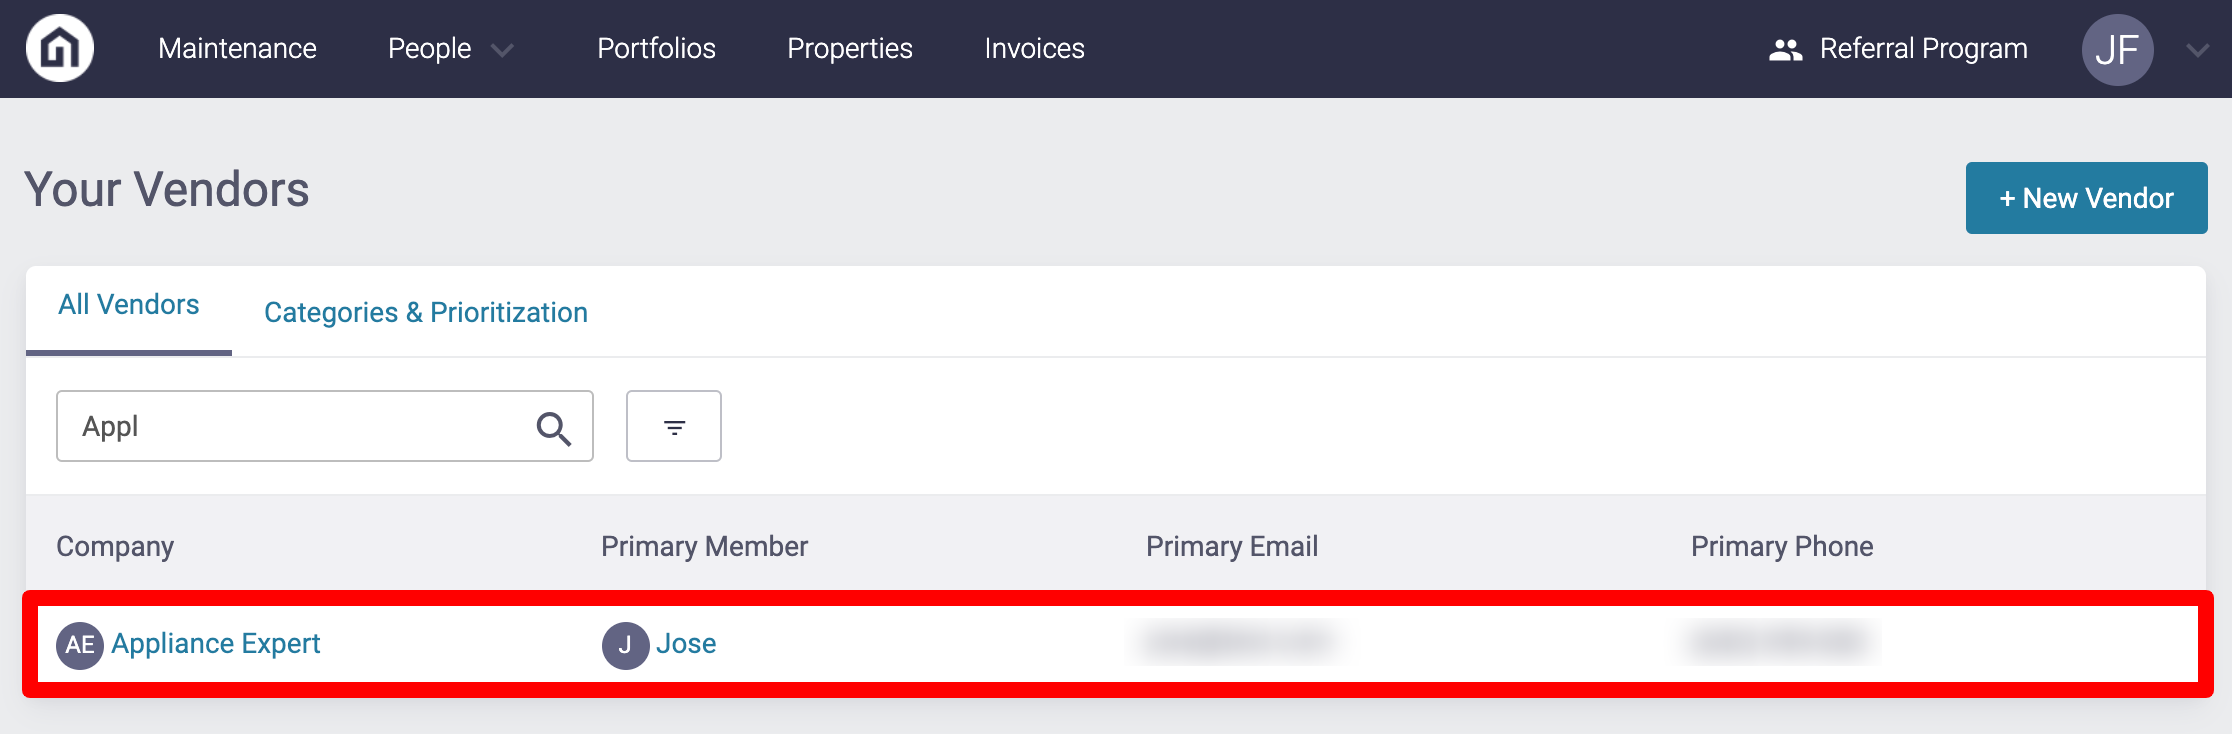
Task: Click the New Vendor button
Action: click(x=2086, y=198)
